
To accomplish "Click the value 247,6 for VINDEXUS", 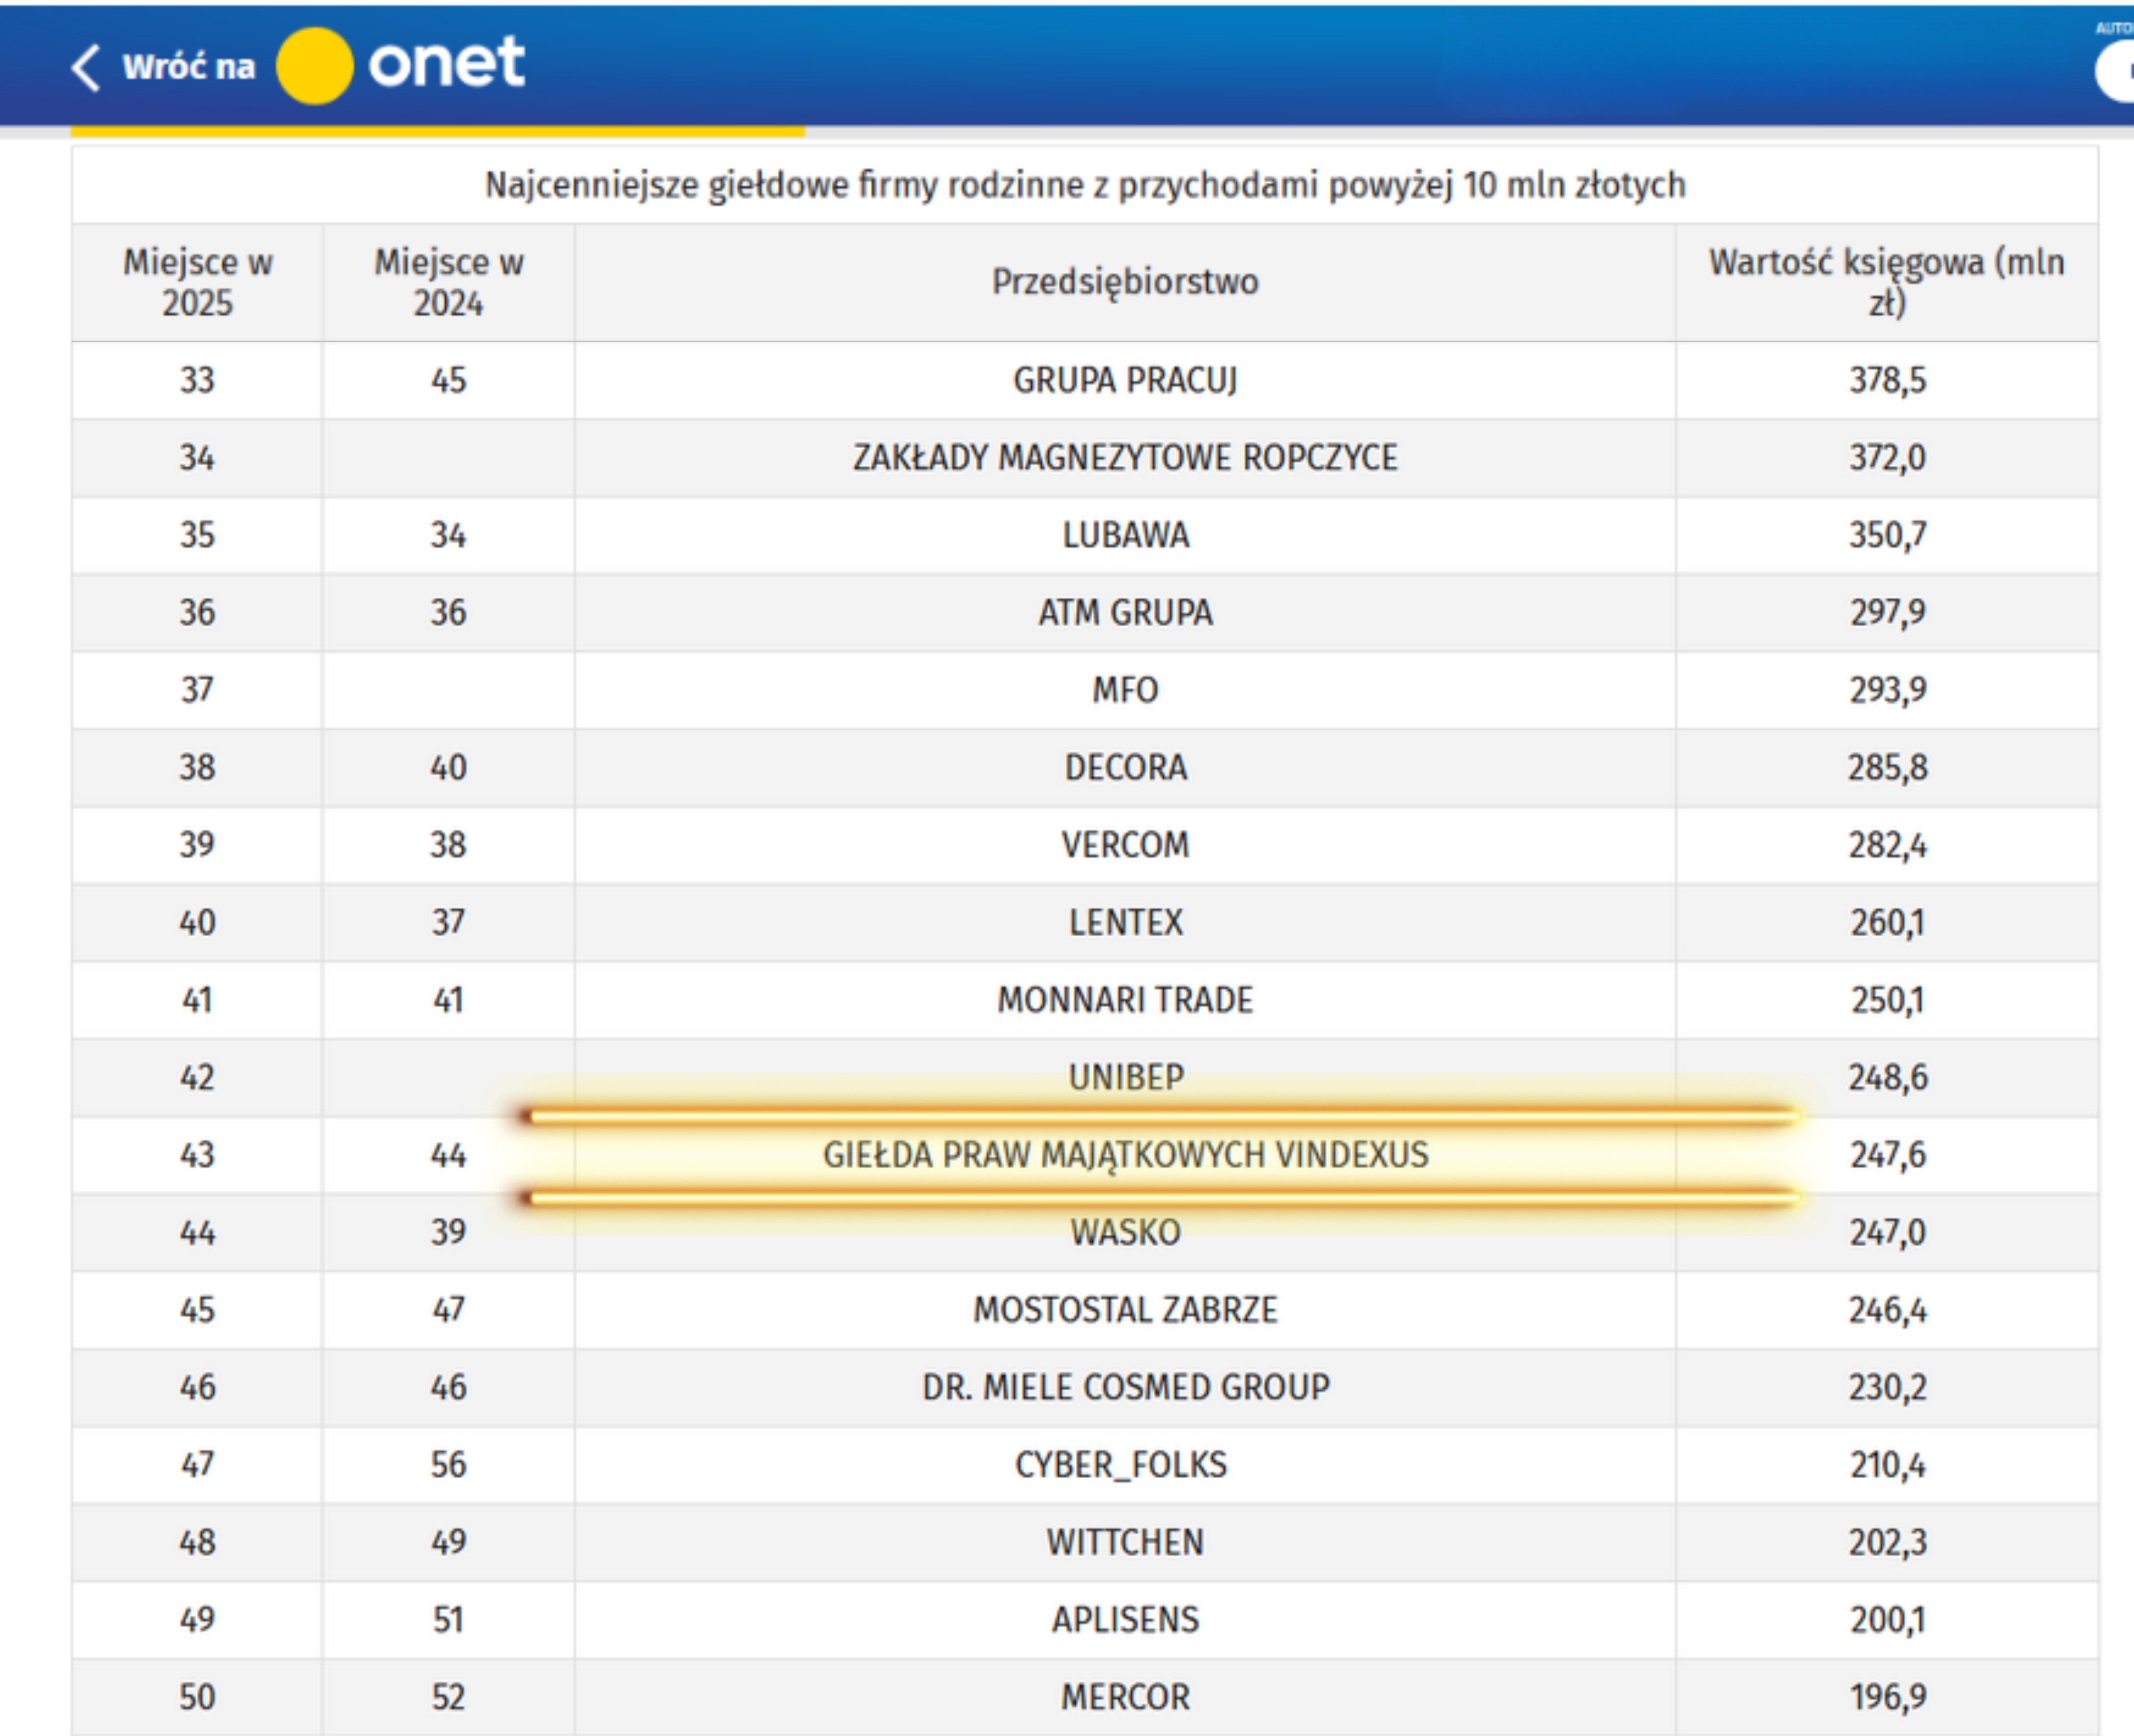I will point(1887,1155).
